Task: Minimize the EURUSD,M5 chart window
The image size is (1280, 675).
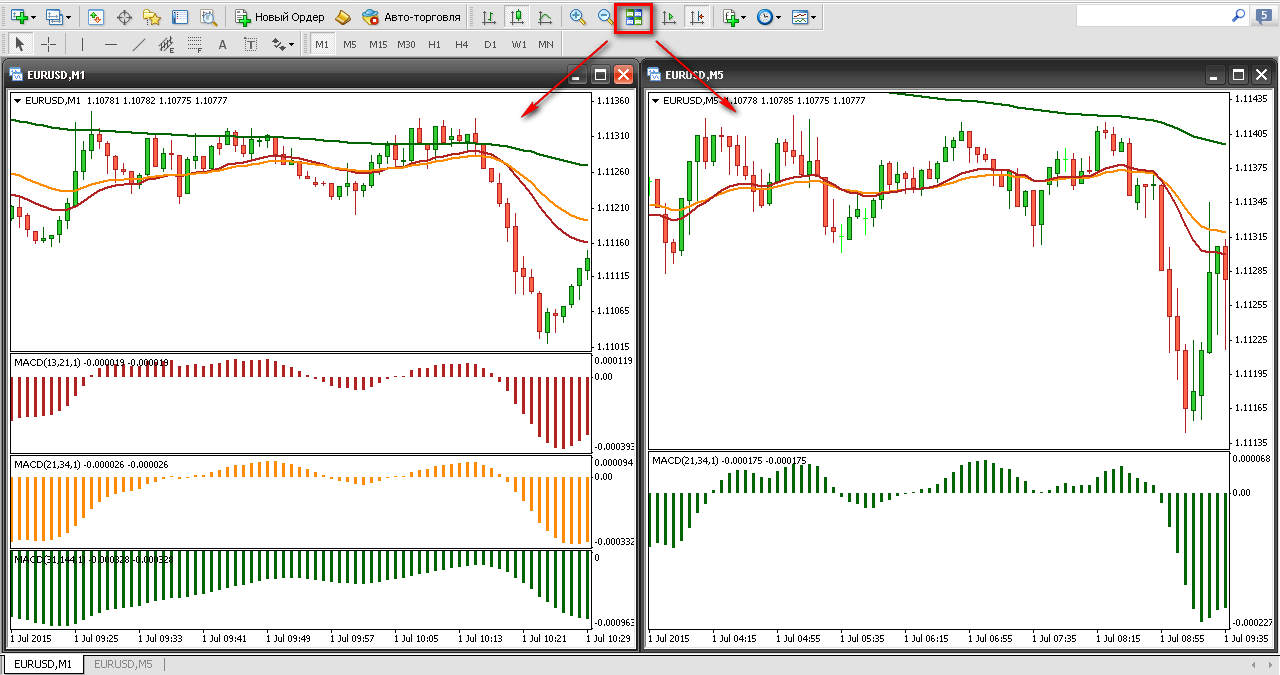Action: coord(1215,74)
